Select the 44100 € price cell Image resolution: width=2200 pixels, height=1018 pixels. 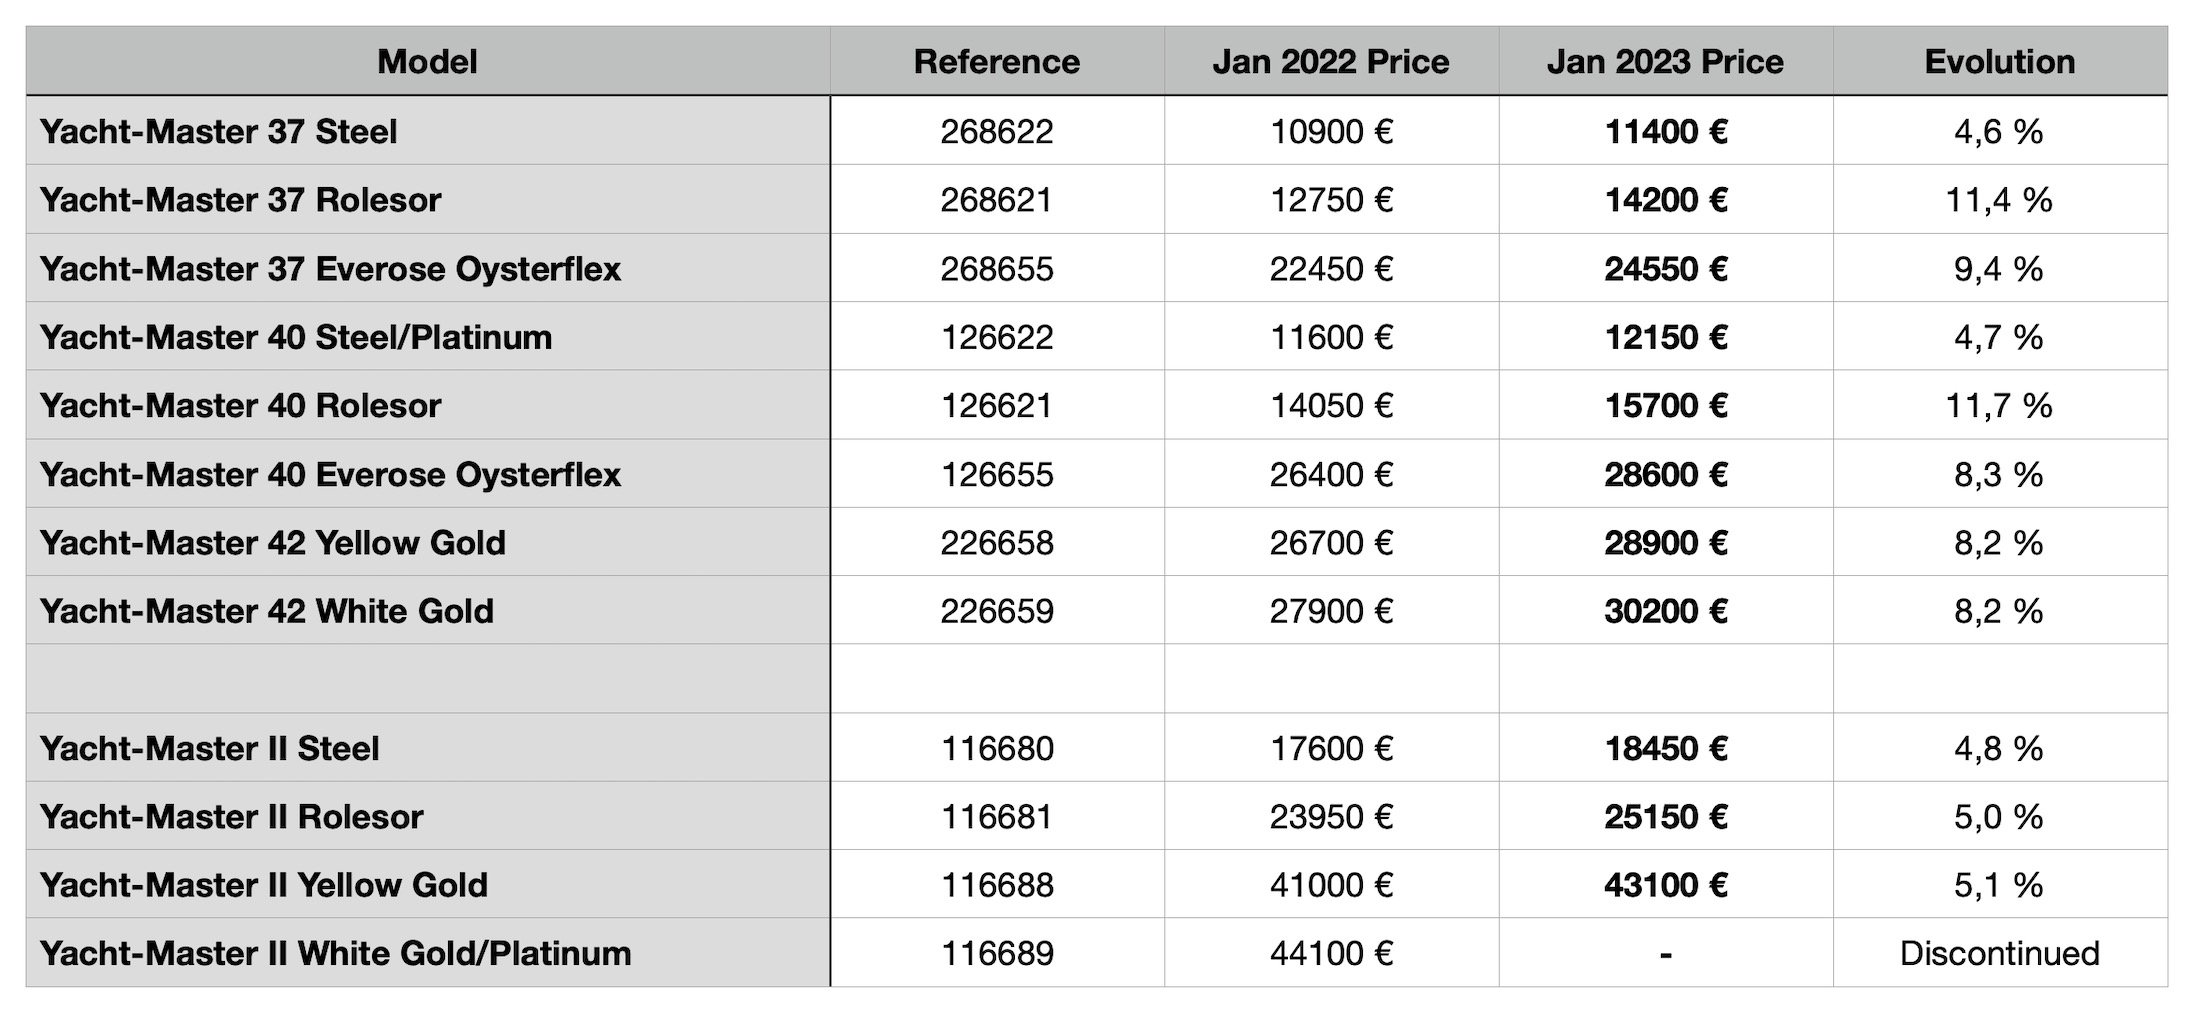(x=1331, y=953)
